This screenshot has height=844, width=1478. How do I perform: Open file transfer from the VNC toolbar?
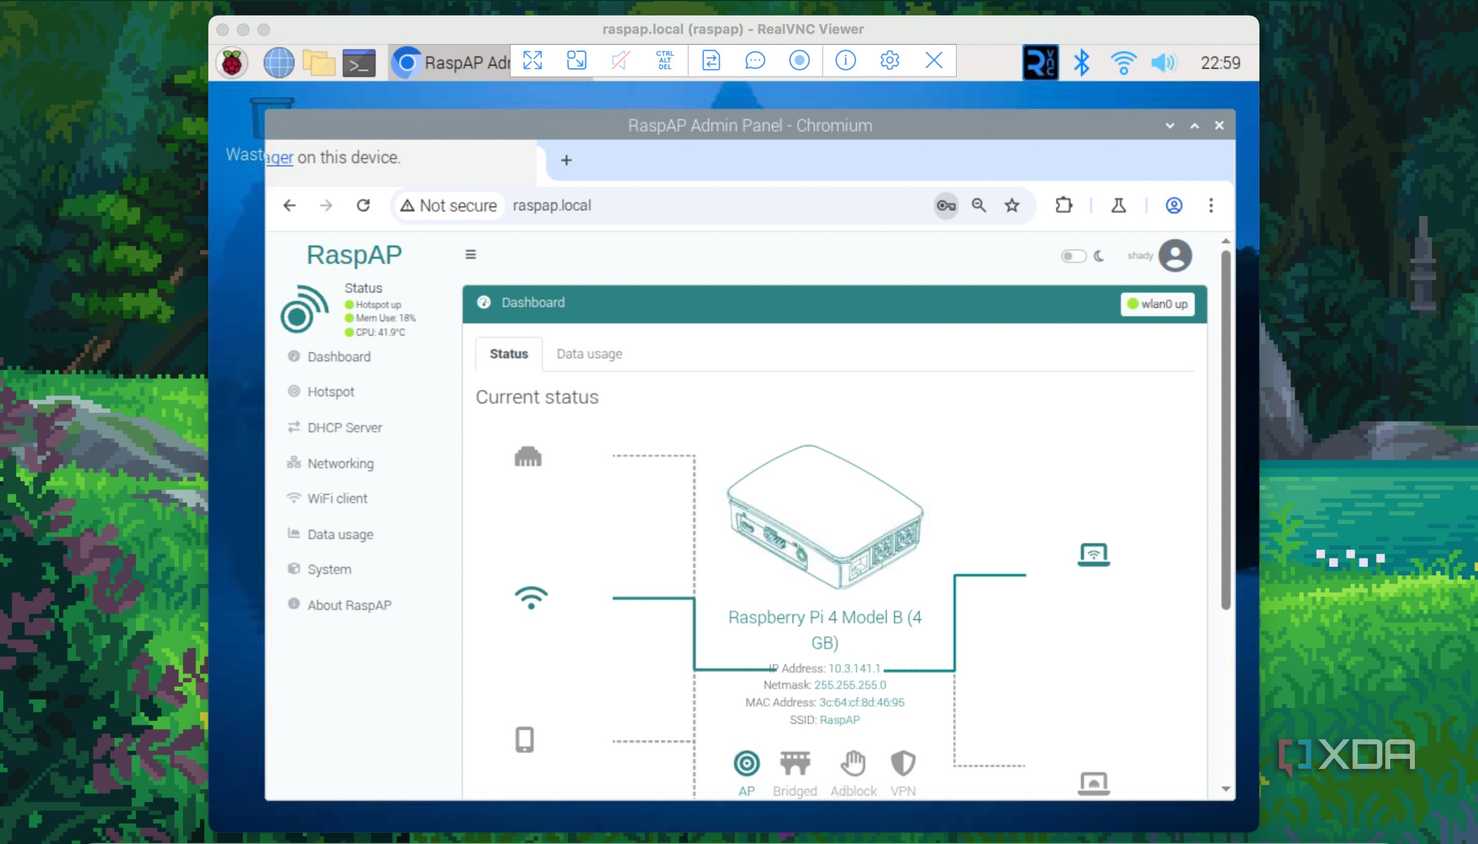point(711,61)
